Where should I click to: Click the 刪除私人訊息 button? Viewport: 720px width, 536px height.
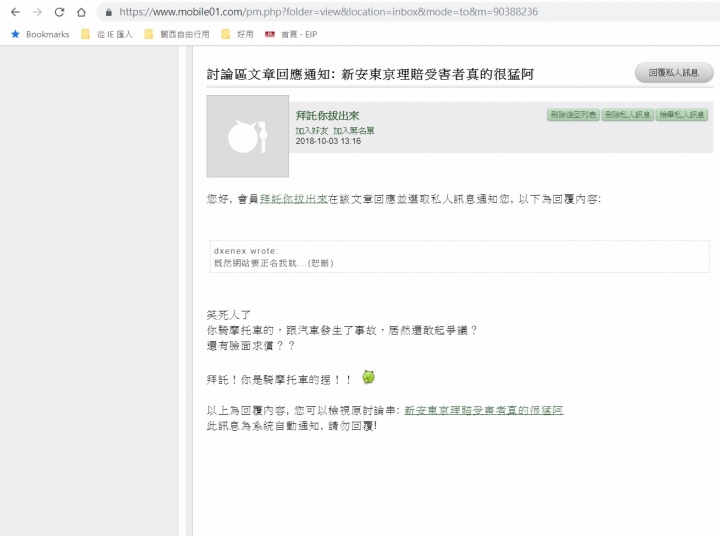click(628, 115)
